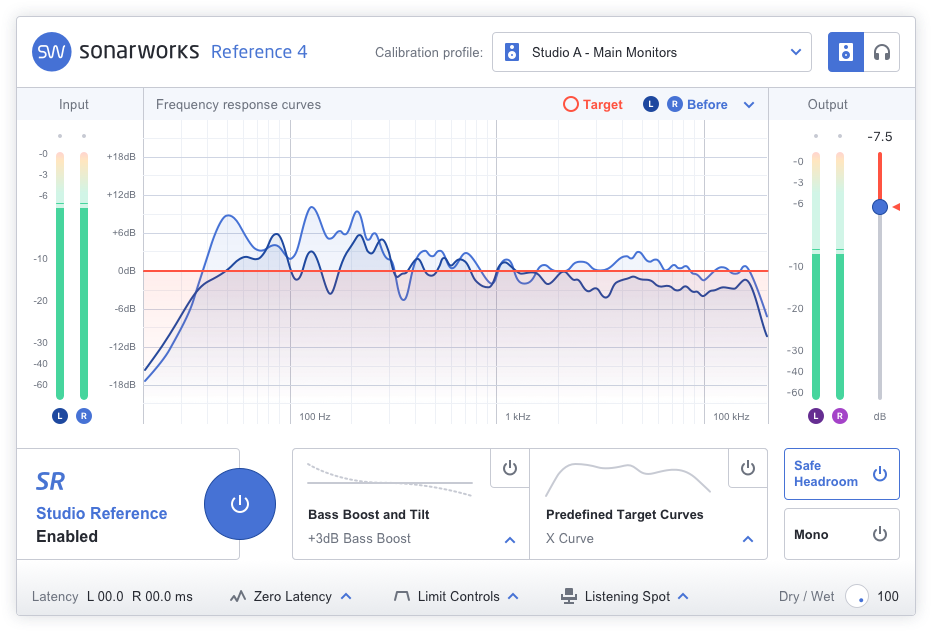Select the L channel badge near Before
Screen dimensions: 932x632
(x=651, y=103)
